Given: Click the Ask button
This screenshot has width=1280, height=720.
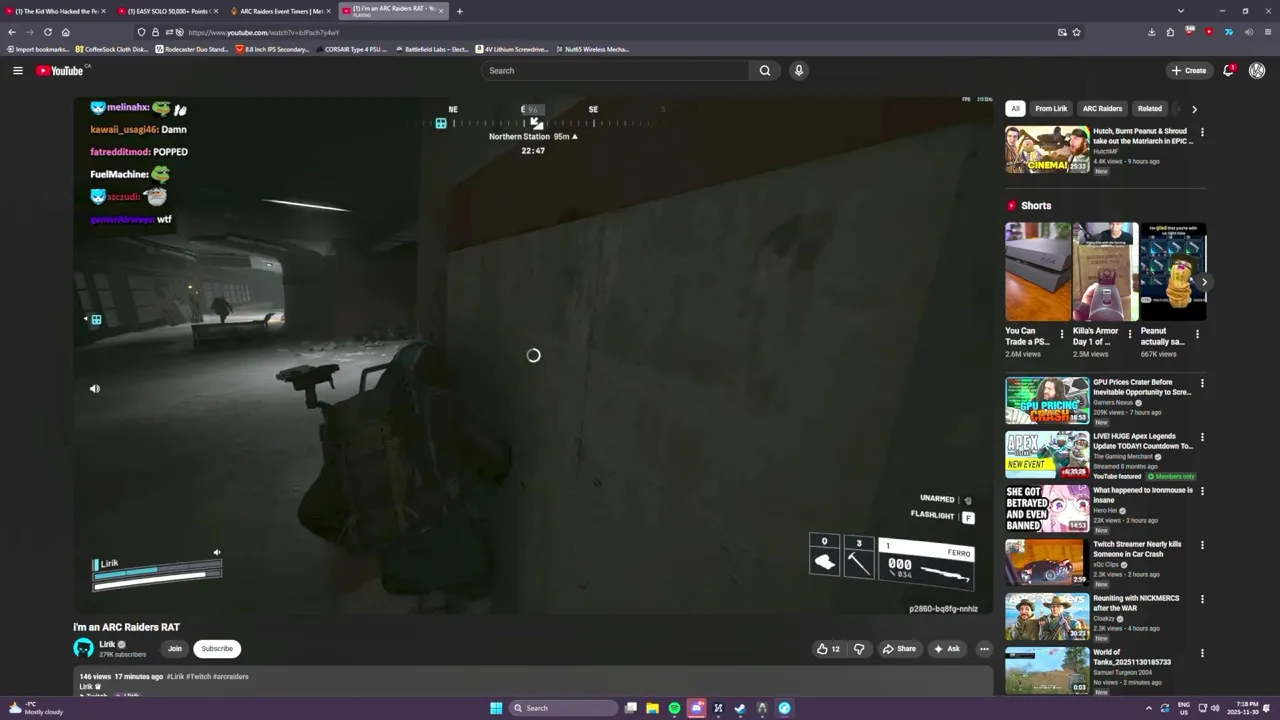Looking at the screenshot, I should point(946,649).
